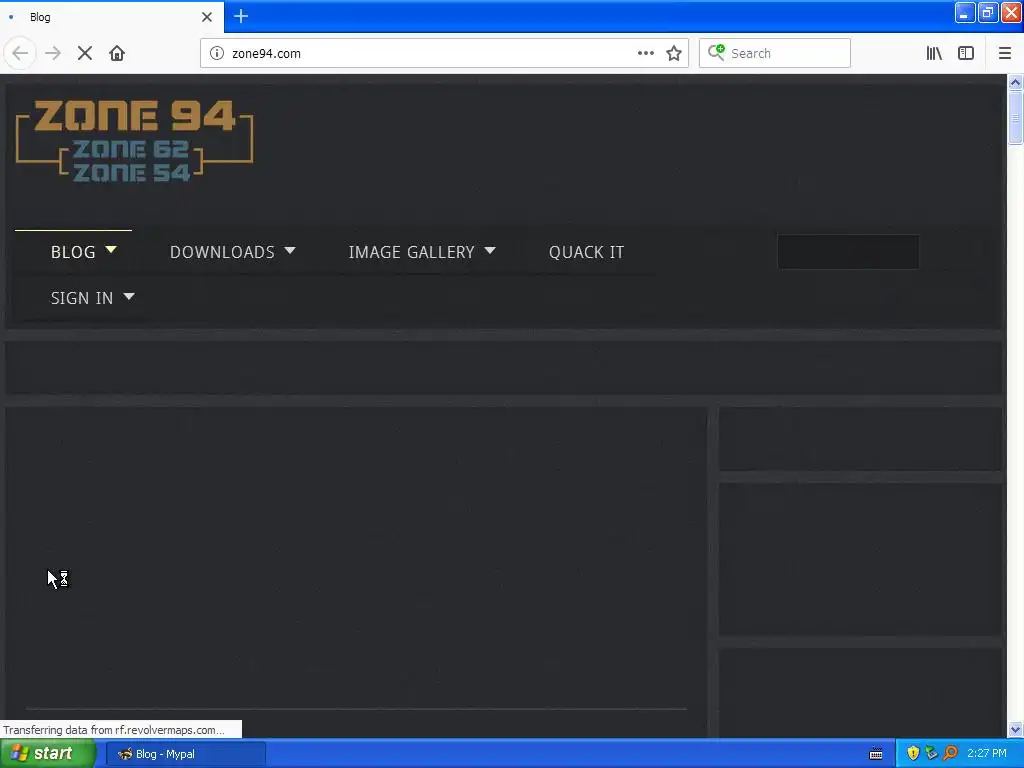Close the Blog tab
Image resolution: width=1024 pixels, height=768 pixels.
click(x=207, y=17)
